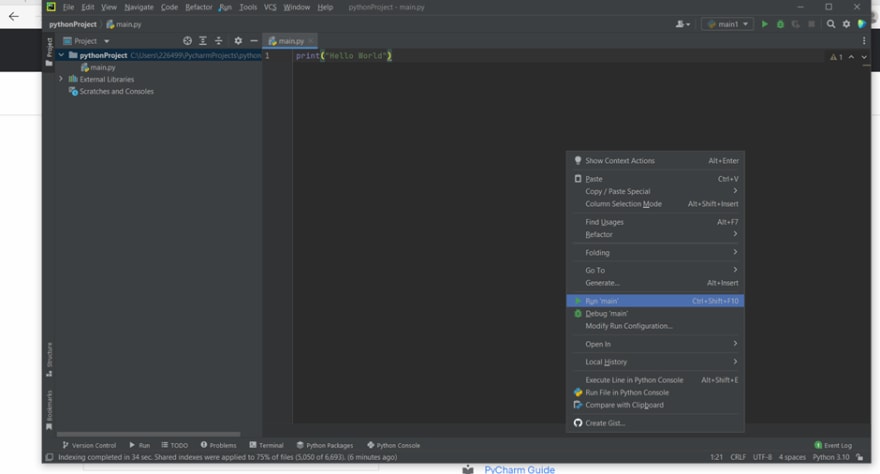Click the back arrow in the browser window behind
The image size is (880, 474).
pyautogui.click(x=13, y=16)
